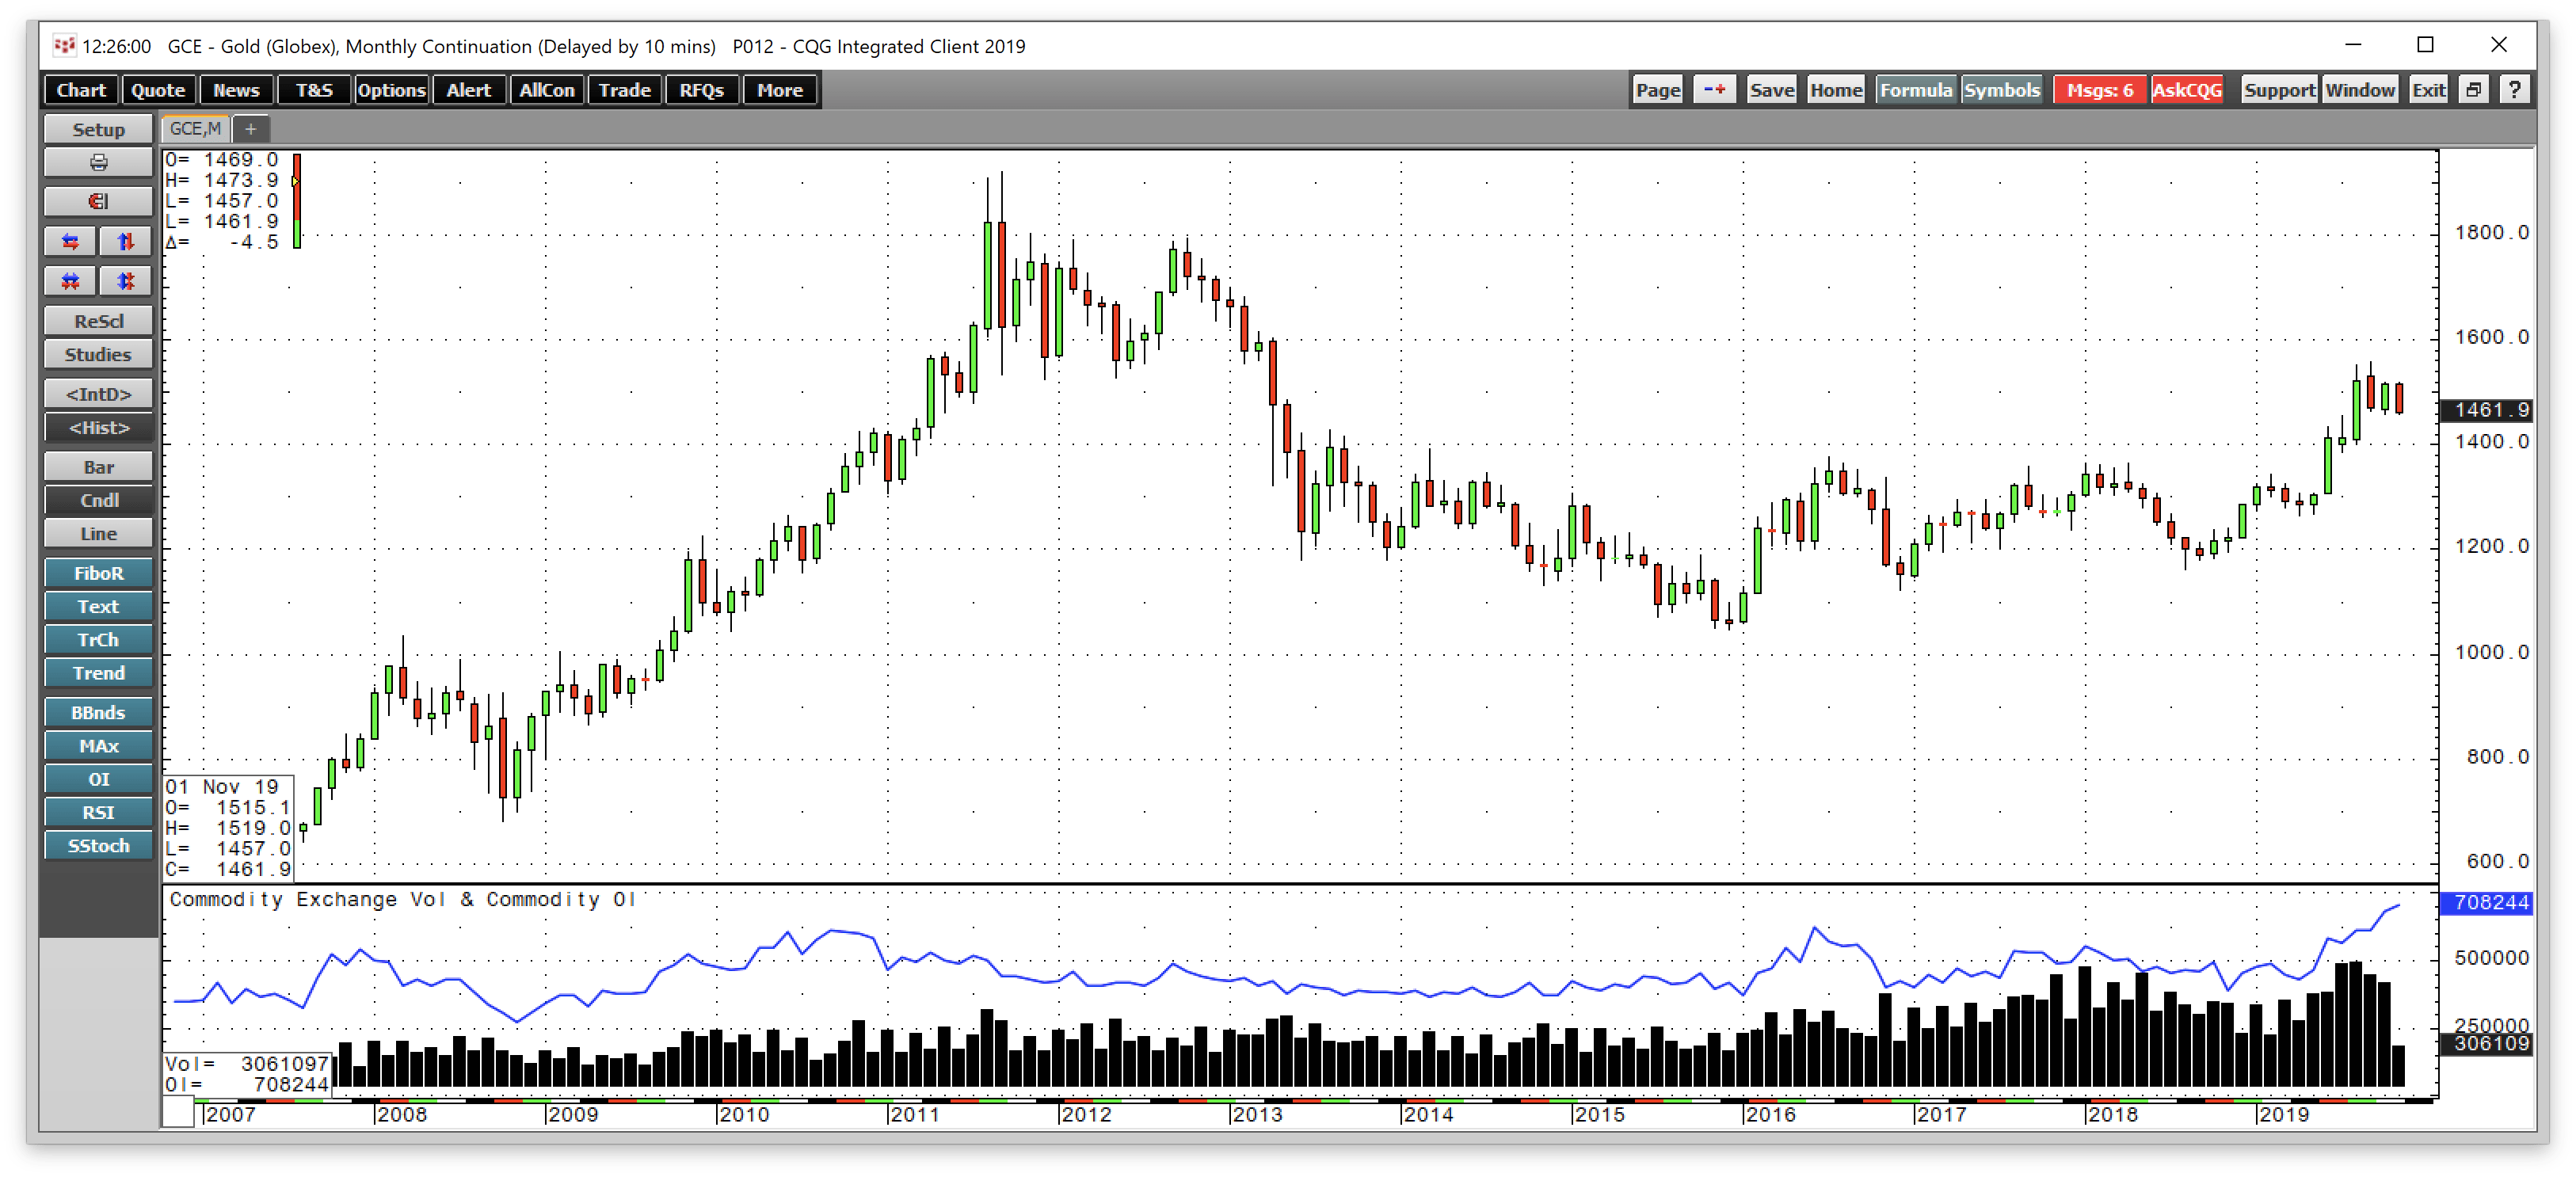Click the double horizontal arrows icon
2576x1177 pixels.
[x=69, y=281]
